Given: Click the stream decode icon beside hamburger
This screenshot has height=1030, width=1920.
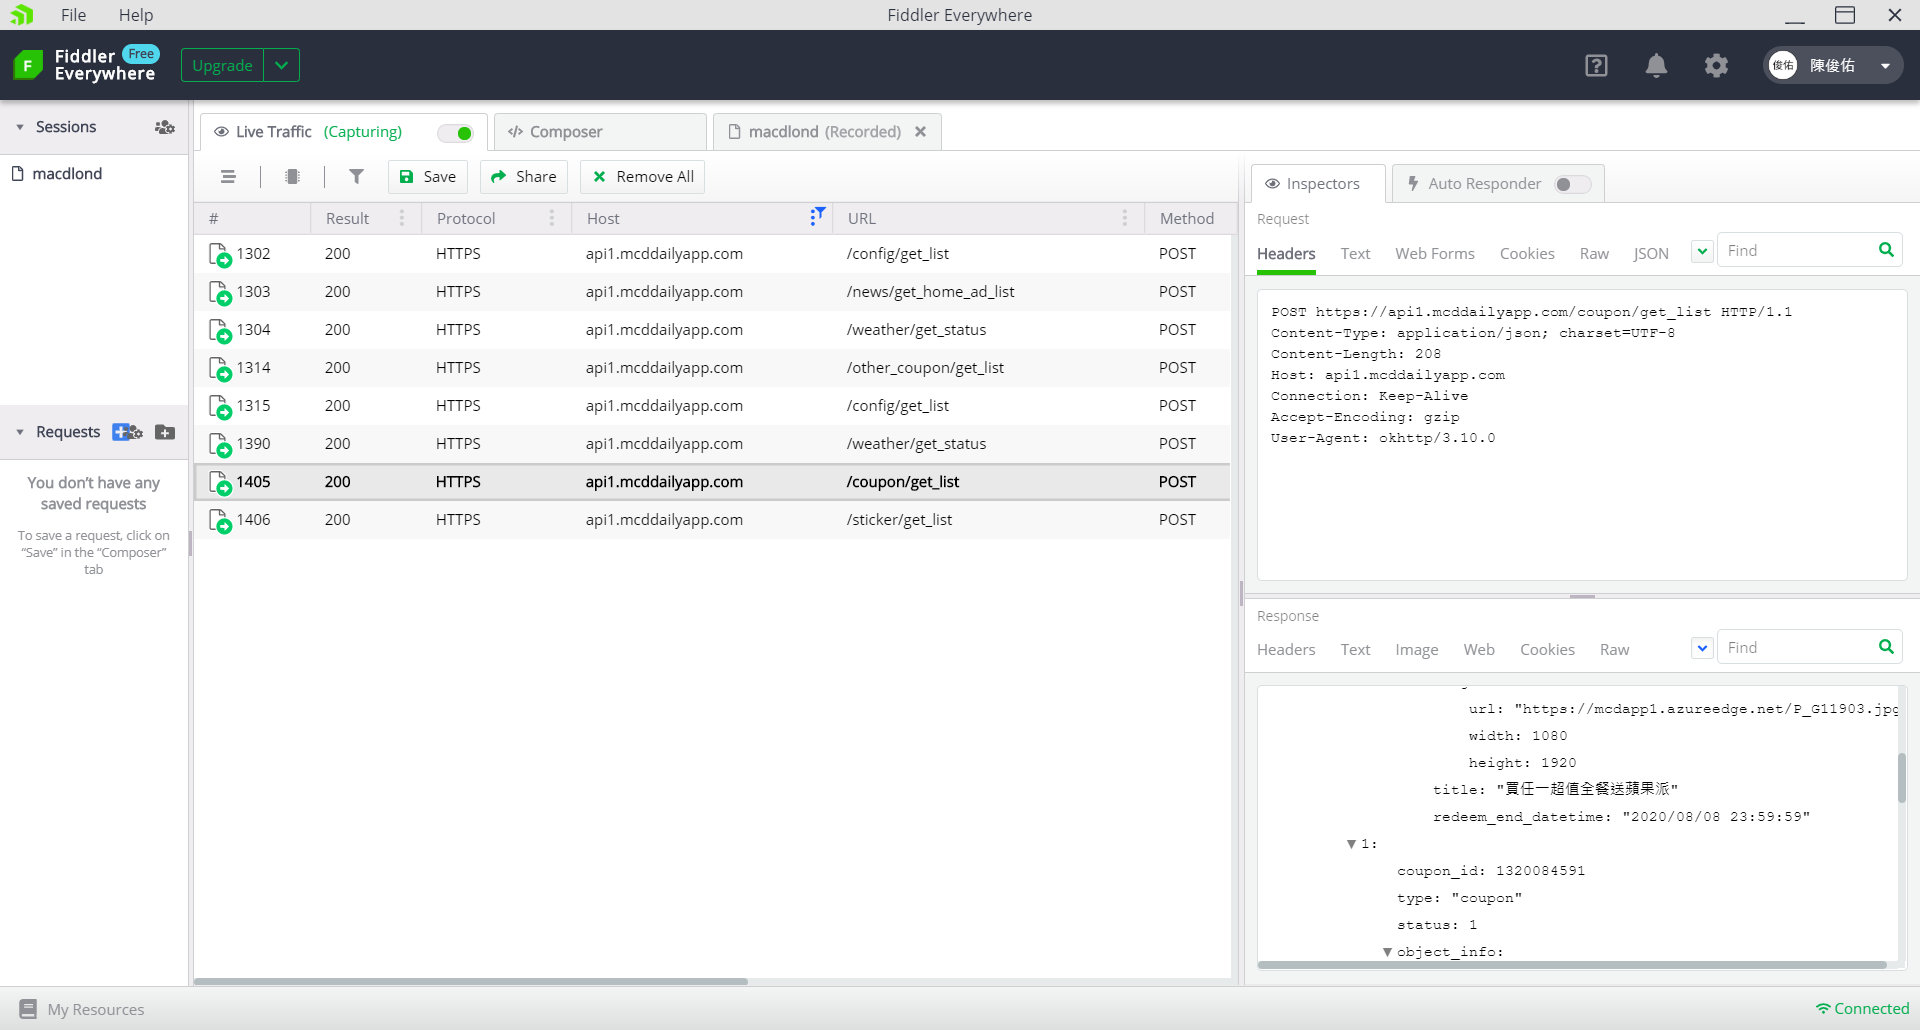Looking at the screenshot, I should 292,176.
